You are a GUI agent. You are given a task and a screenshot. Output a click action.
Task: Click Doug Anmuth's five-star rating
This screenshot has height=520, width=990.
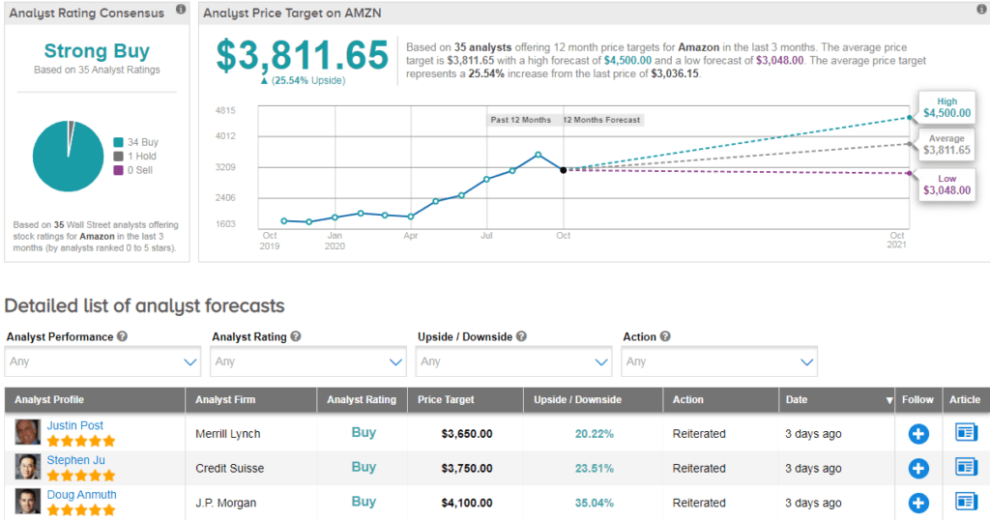81,510
